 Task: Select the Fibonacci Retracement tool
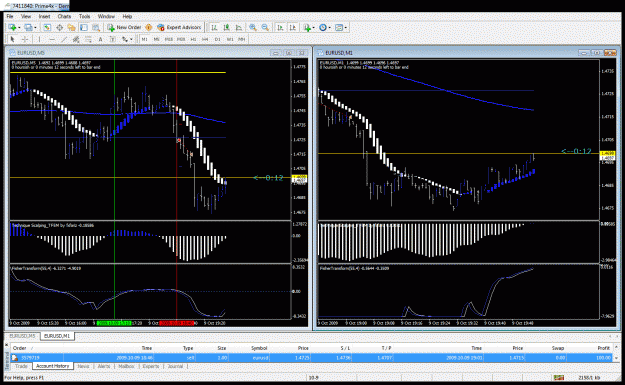click(88, 39)
